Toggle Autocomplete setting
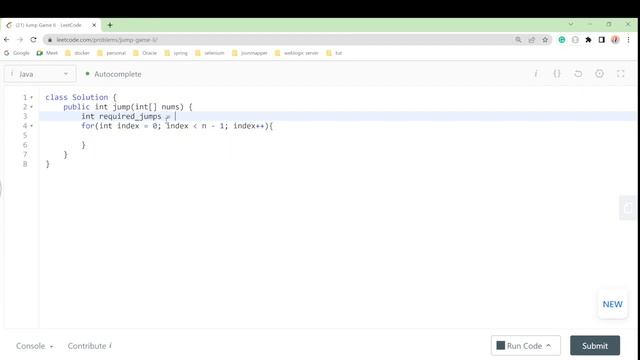Viewport: 640px width, 360px height. point(113,74)
